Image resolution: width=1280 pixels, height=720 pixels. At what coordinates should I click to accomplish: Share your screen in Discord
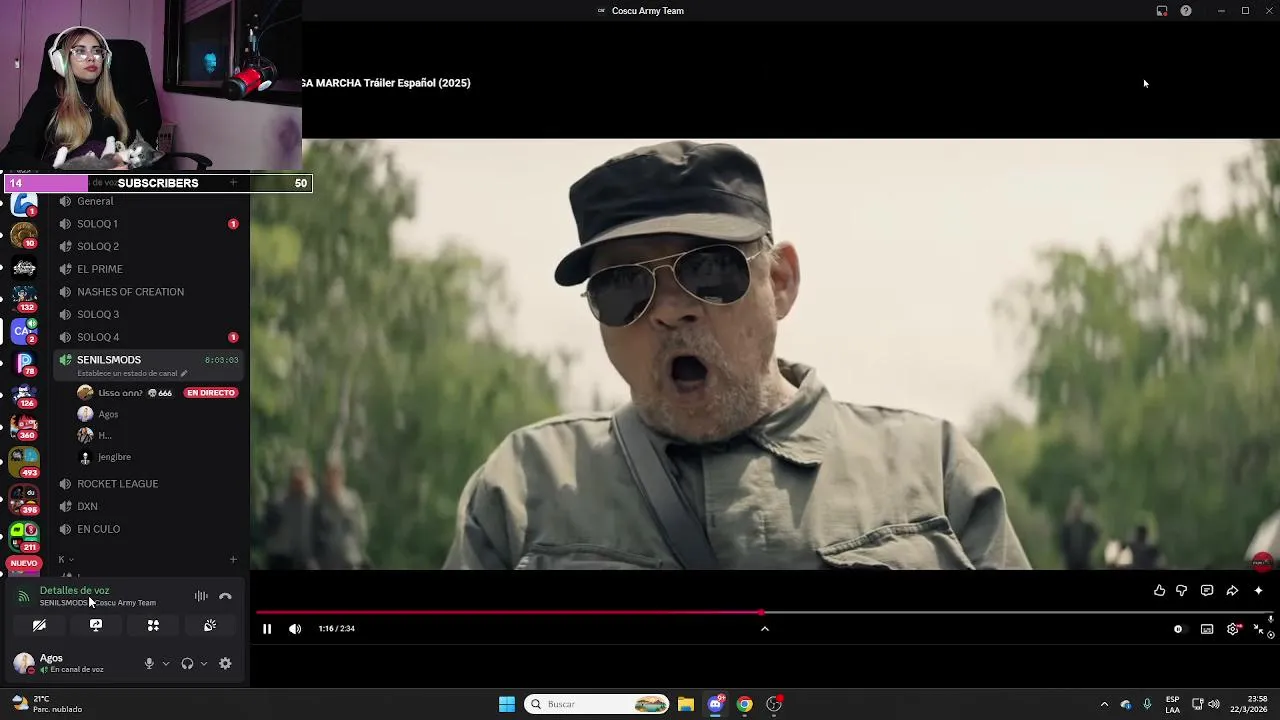click(x=96, y=625)
